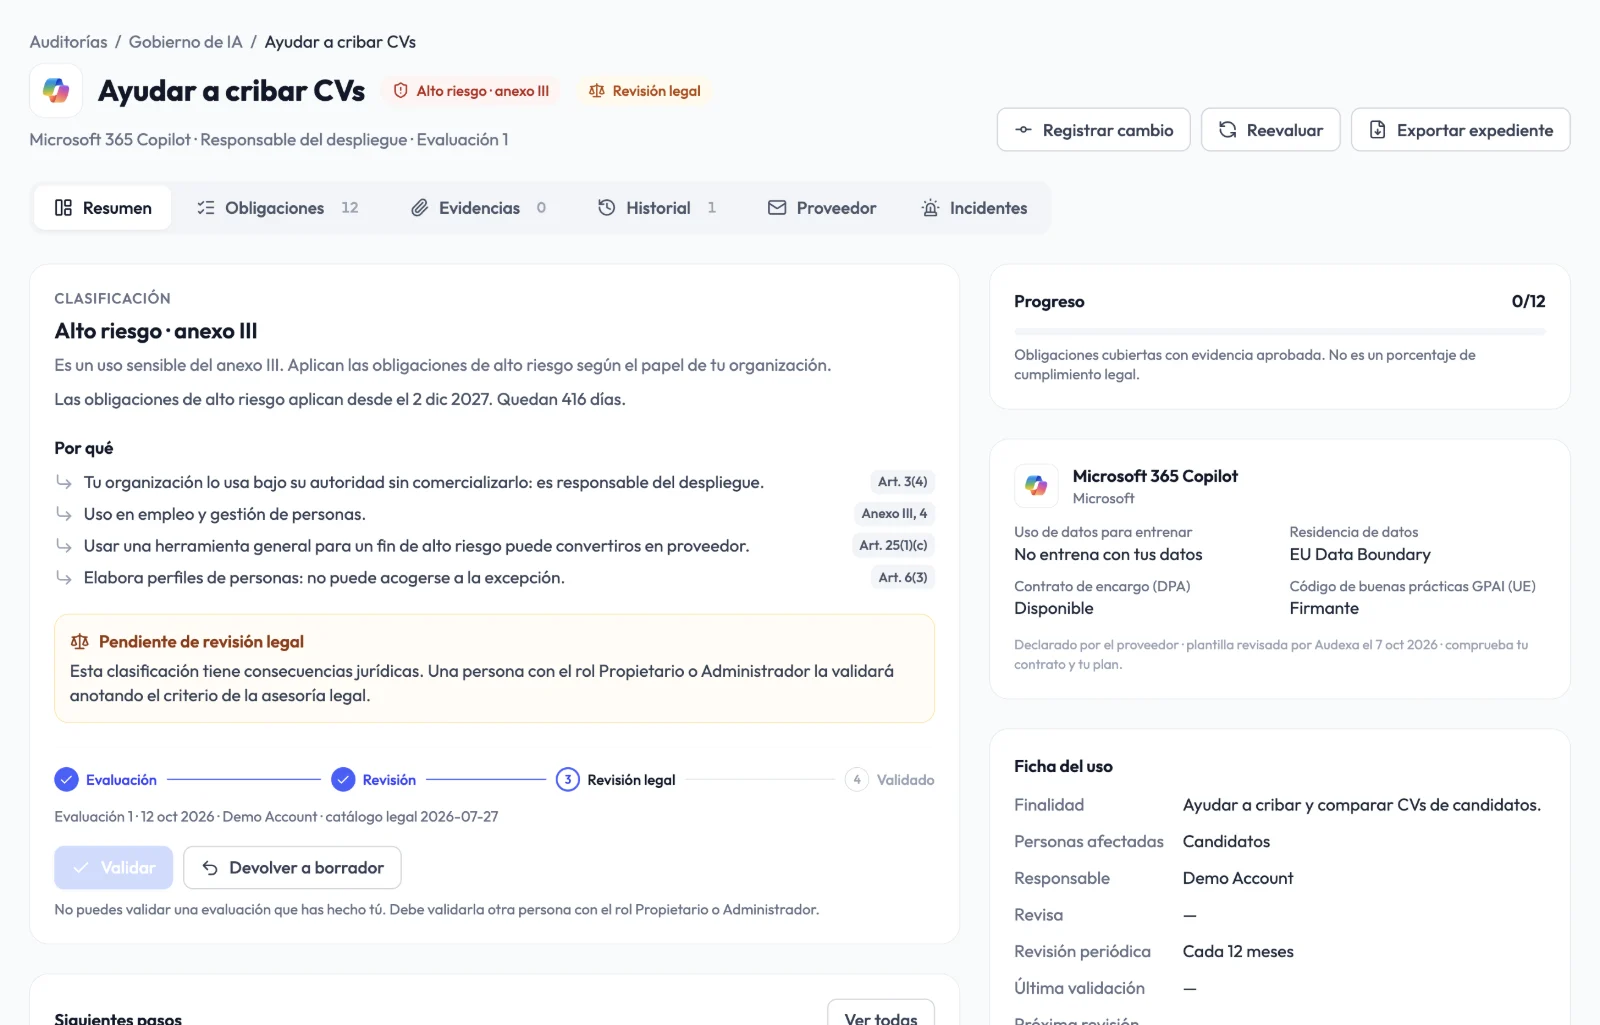Click the Obligaciones checklist icon
Viewport: 1600px width, 1025px height.
(x=206, y=208)
